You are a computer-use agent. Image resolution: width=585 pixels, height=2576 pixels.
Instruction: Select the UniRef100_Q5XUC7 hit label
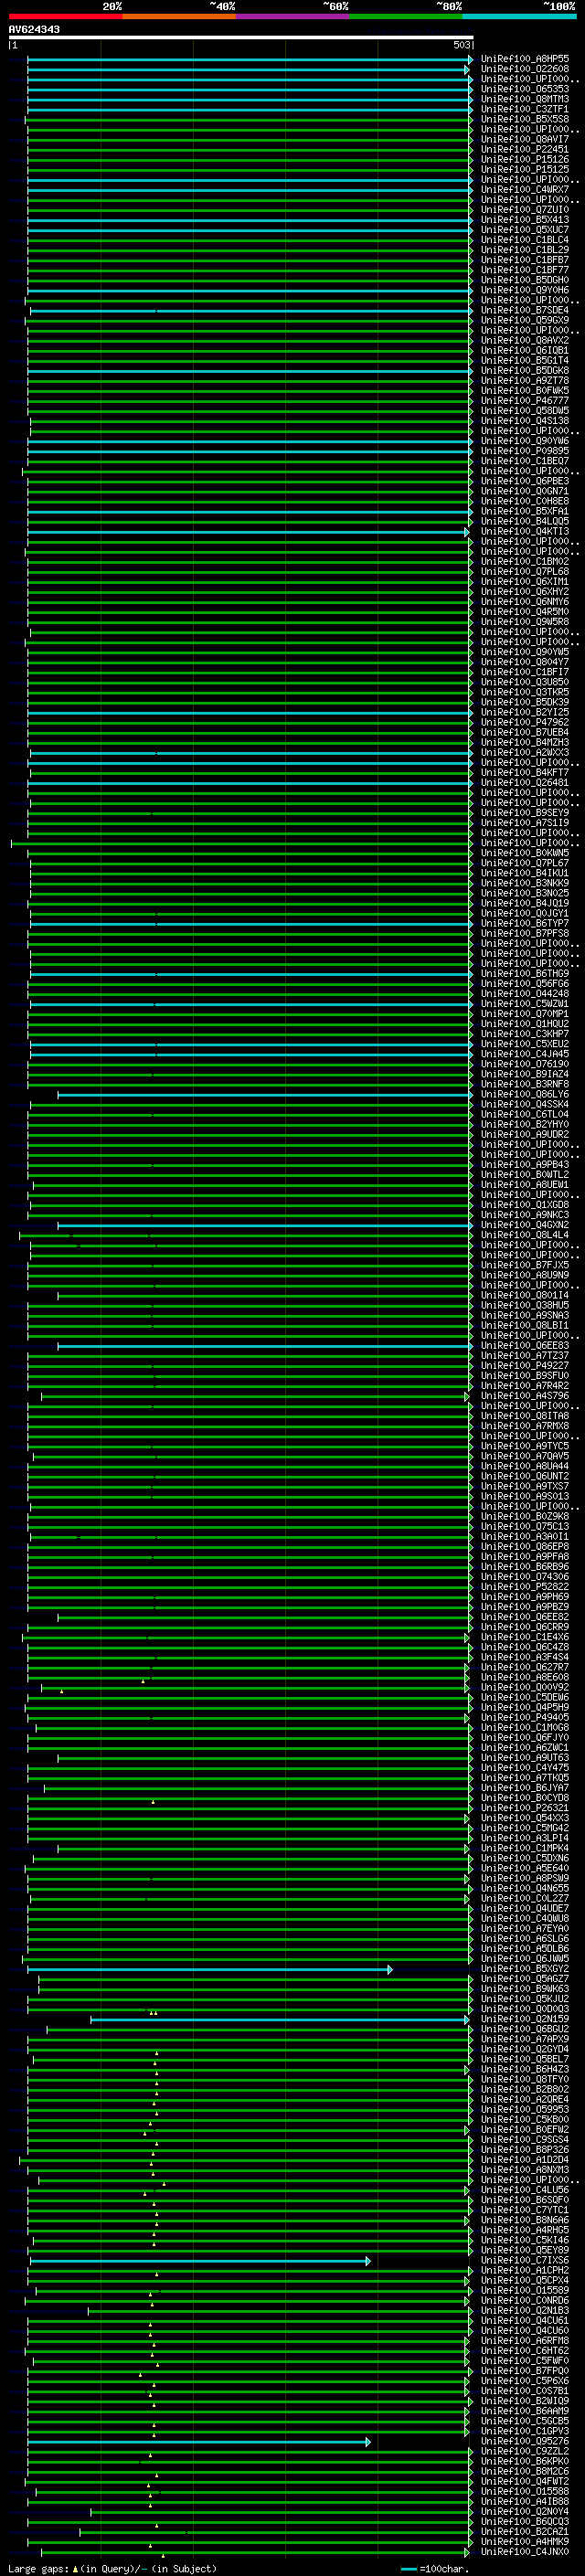[525, 230]
